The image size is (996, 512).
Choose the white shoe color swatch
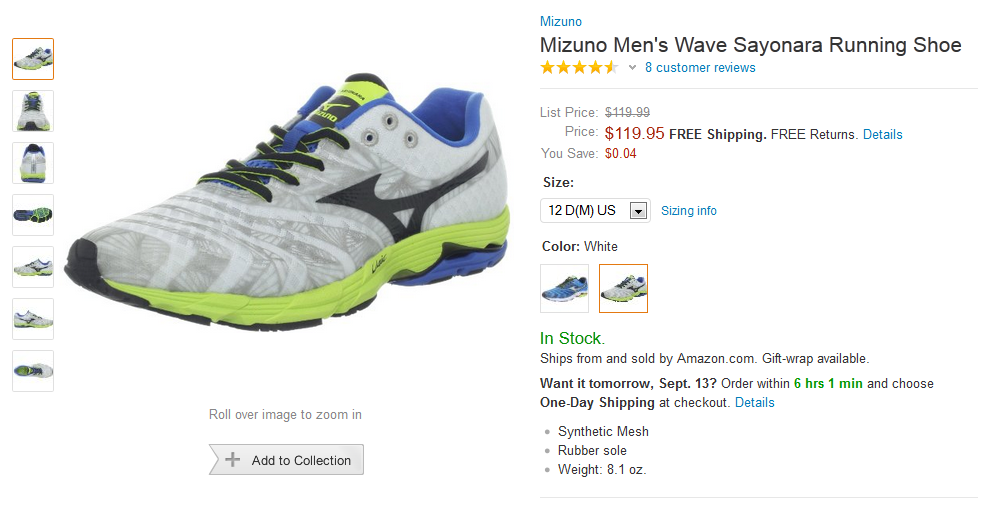coord(623,288)
